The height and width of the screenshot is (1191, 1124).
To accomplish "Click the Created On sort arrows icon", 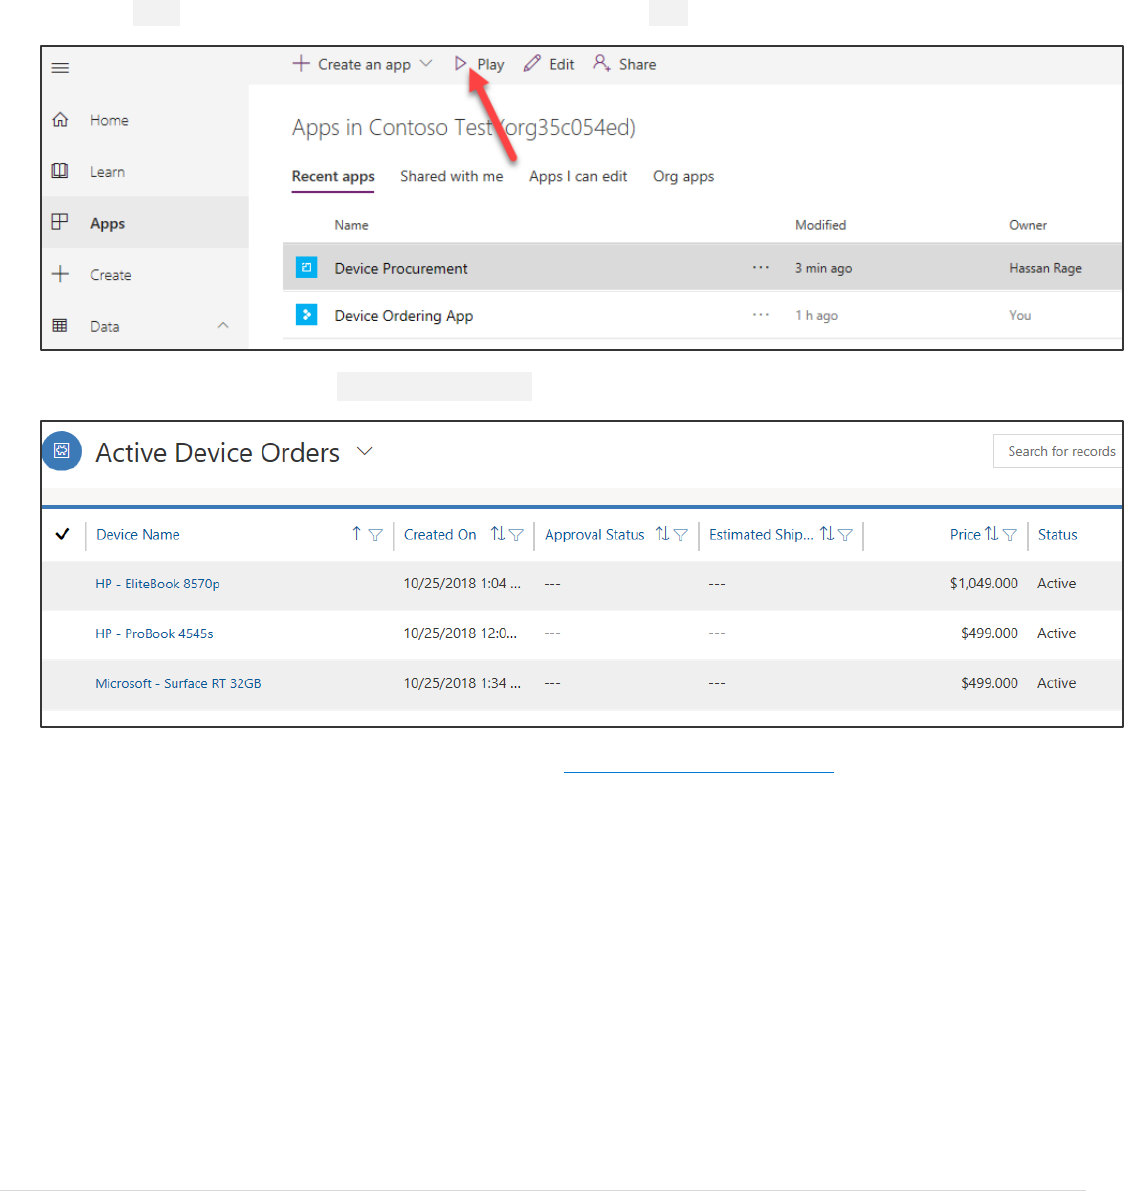I will coord(497,533).
